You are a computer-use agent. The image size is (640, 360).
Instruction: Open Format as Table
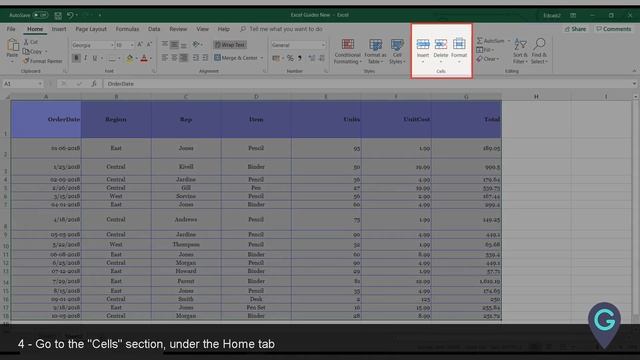375,51
